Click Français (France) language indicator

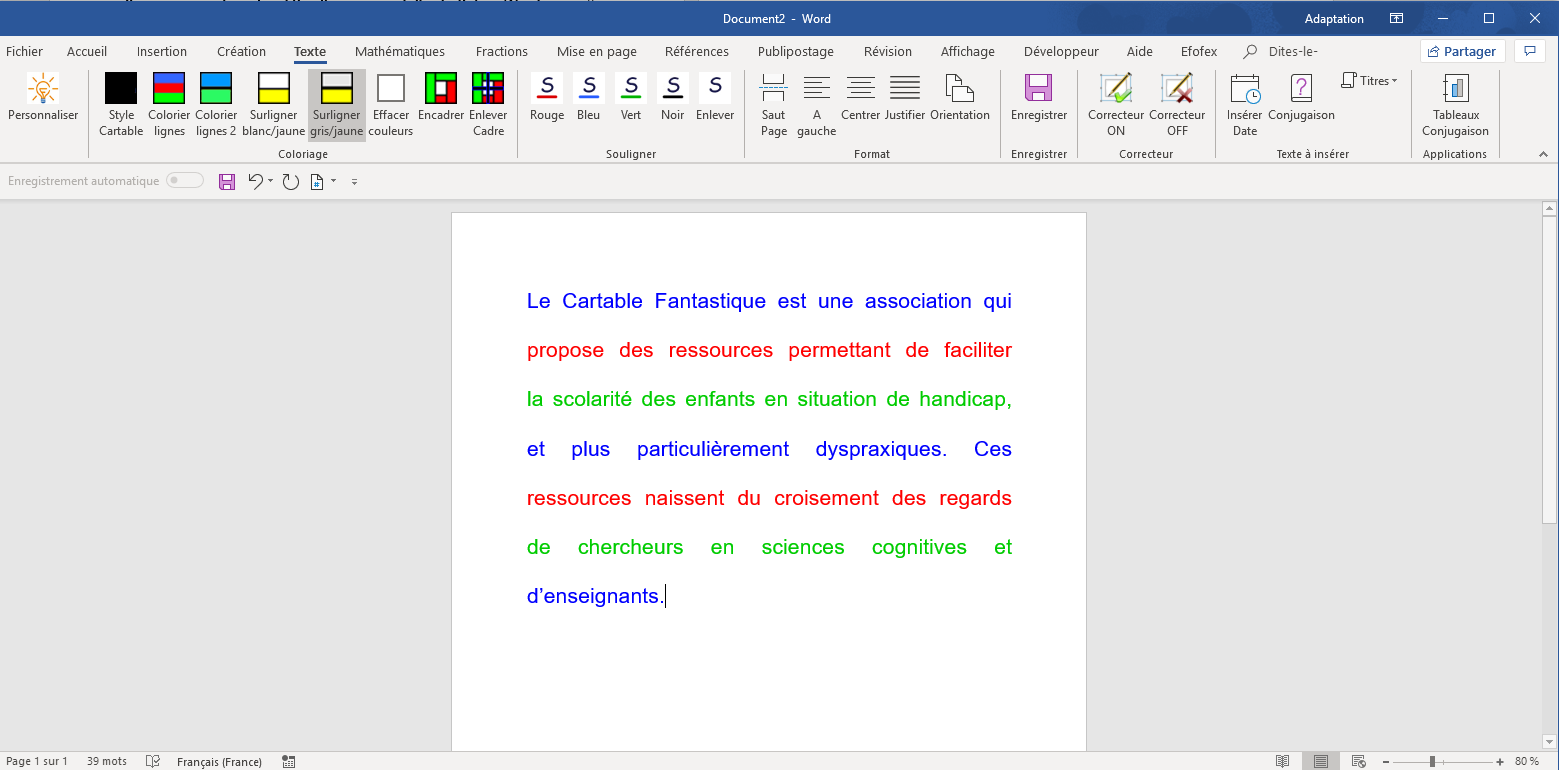pyautogui.click(x=219, y=761)
